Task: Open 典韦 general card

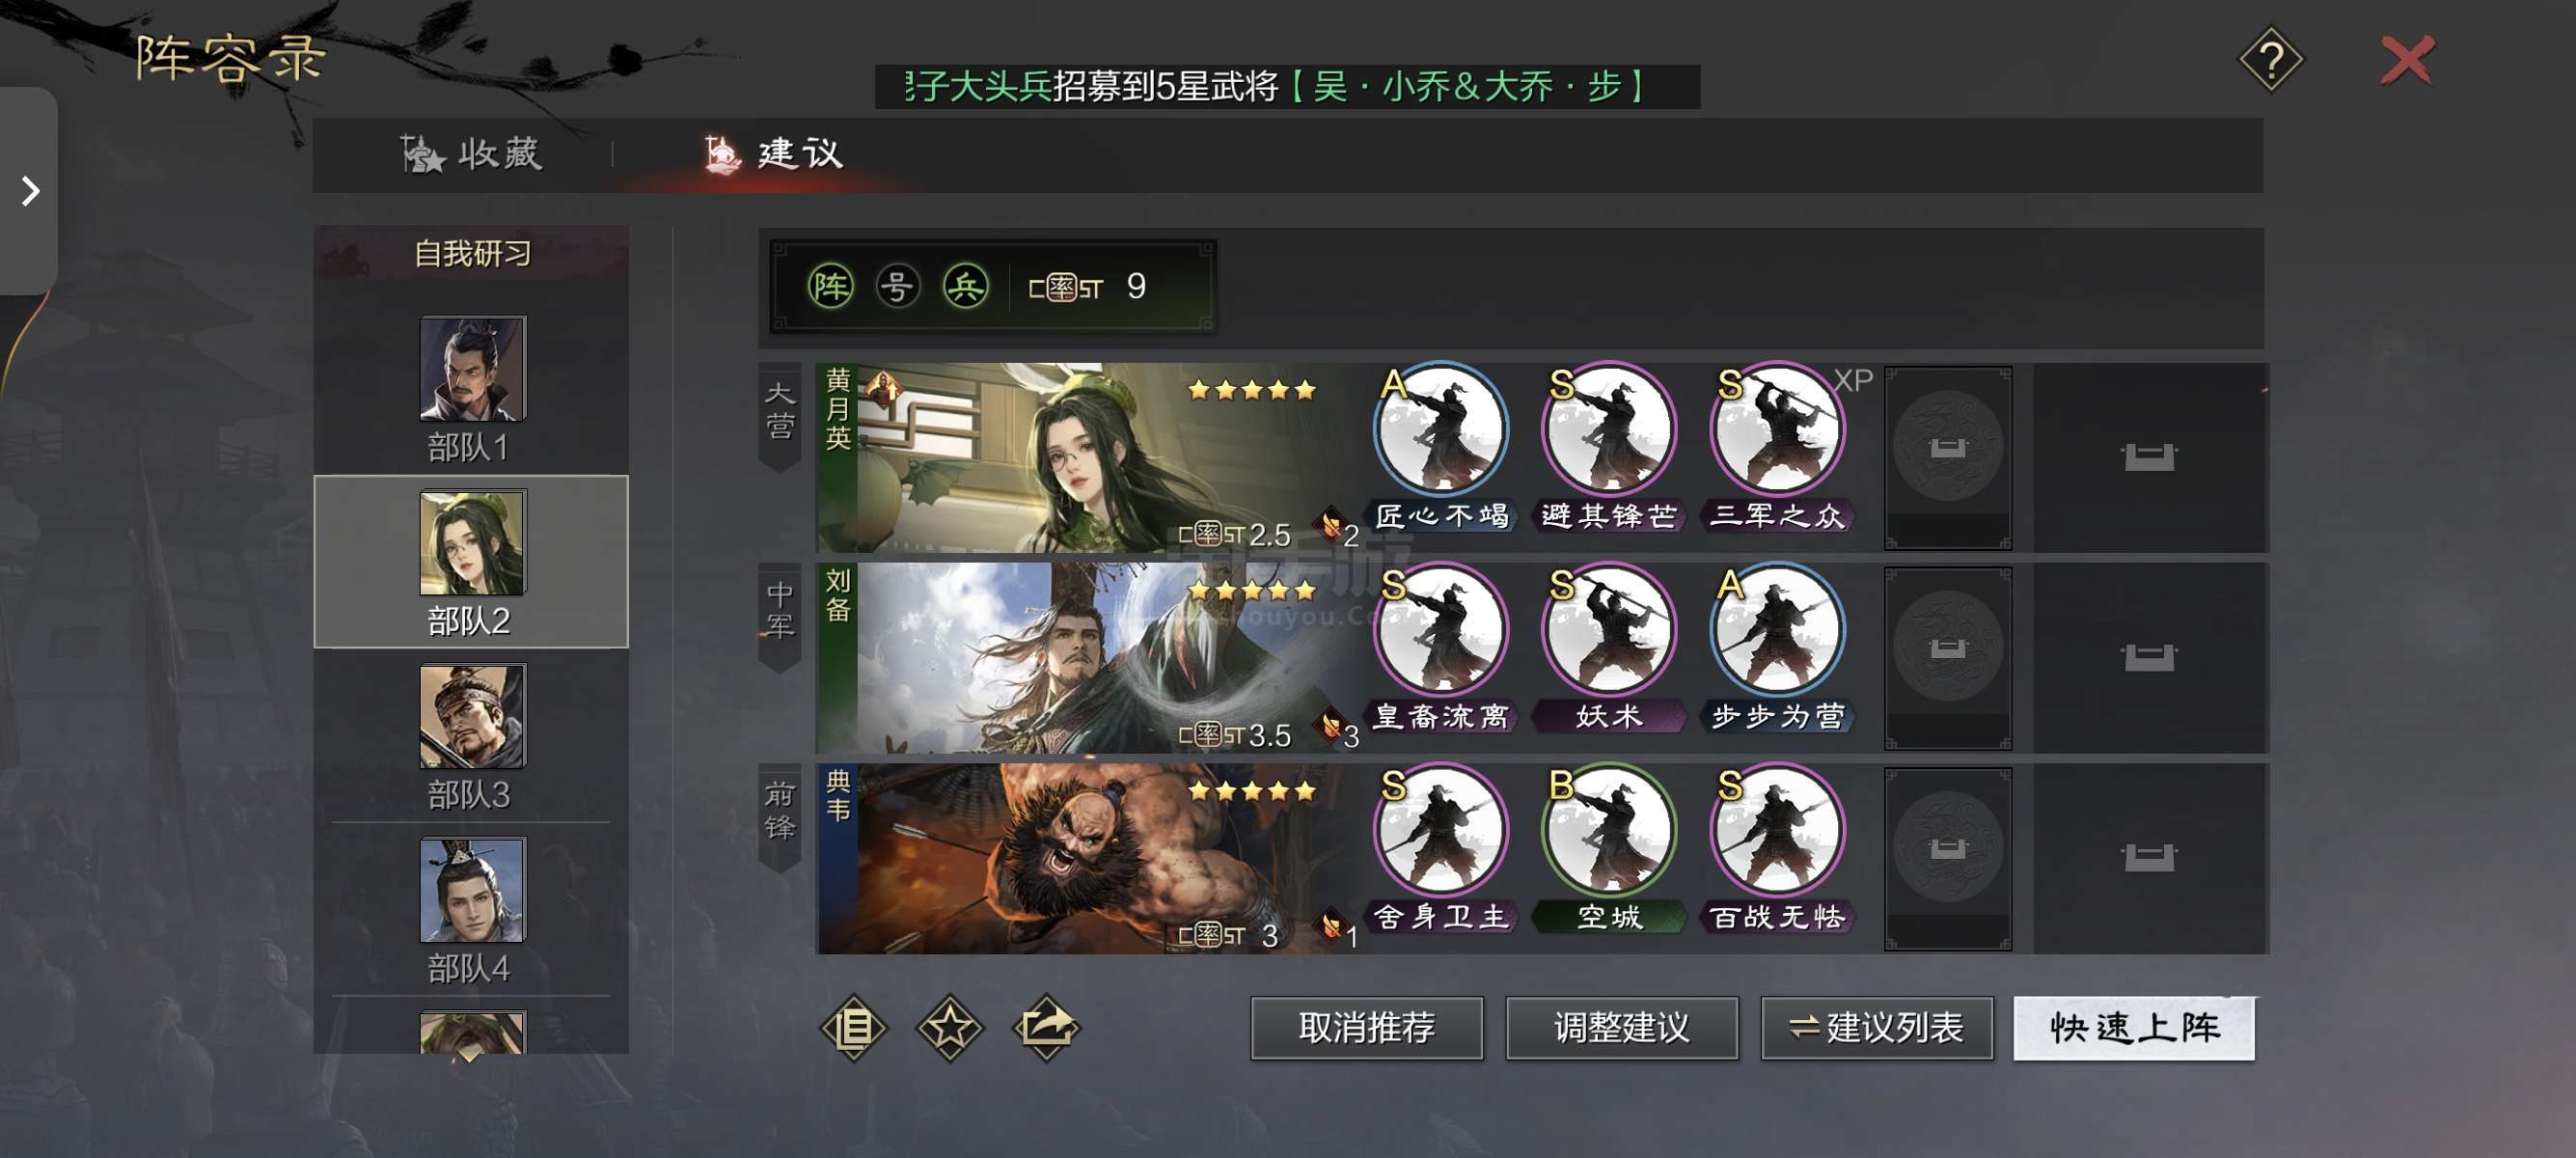Action: 1088,858
